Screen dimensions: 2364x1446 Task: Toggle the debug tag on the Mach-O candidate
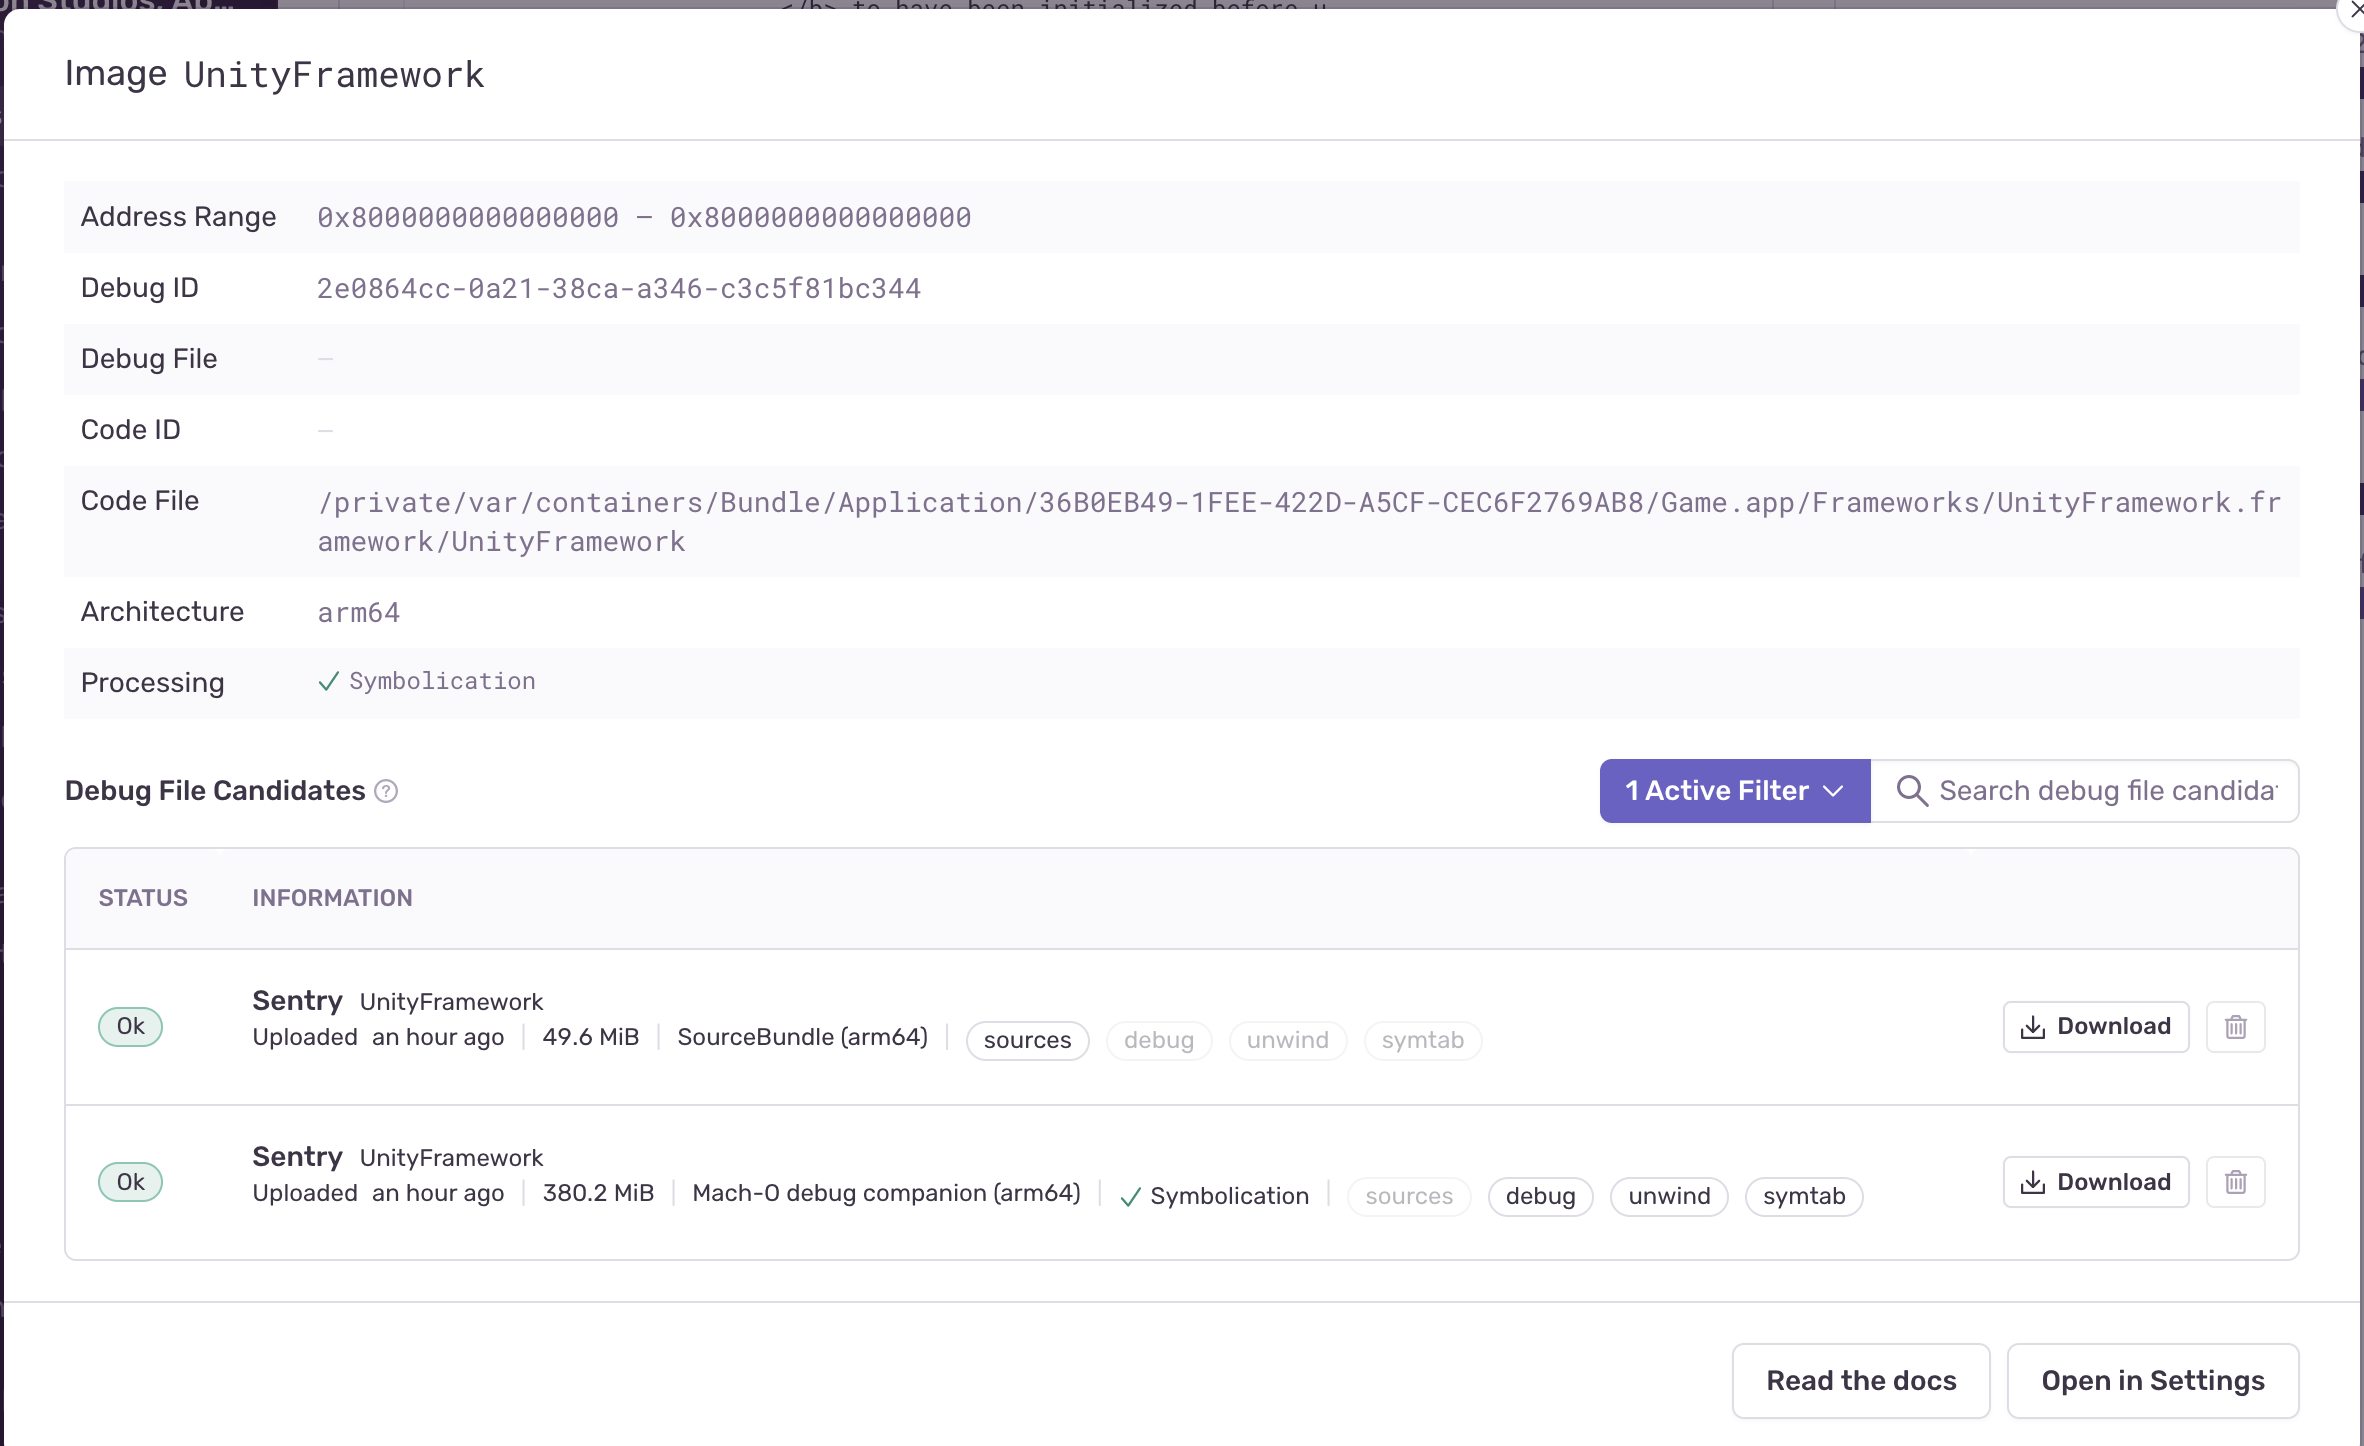point(1540,1196)
